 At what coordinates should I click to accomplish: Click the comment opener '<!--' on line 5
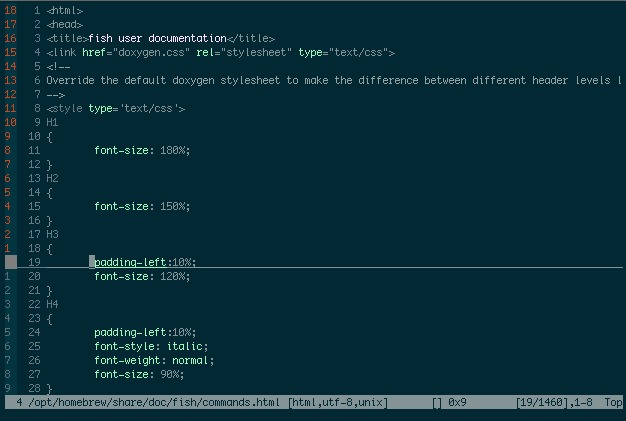(58, 67)
